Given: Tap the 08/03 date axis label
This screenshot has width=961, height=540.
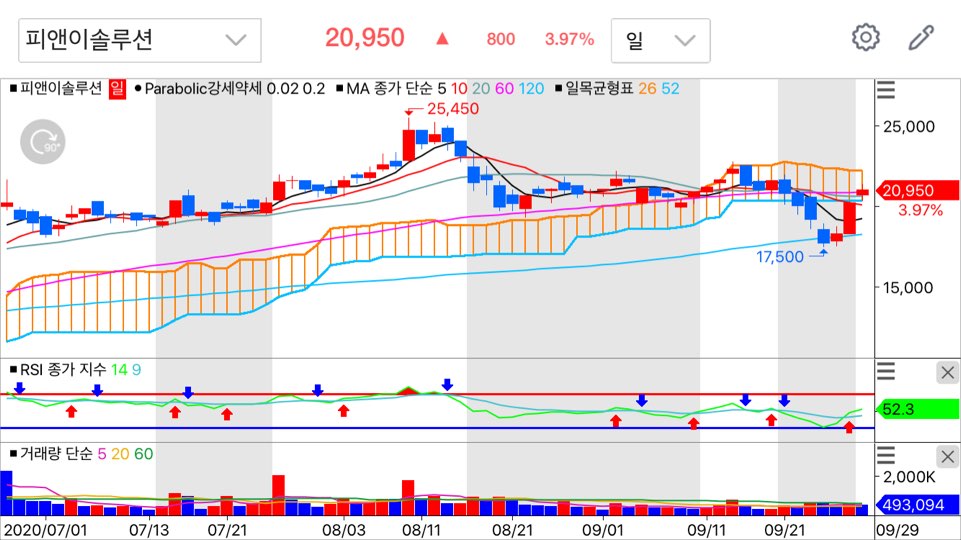Looking at the screenshot, I should (343, 530).
